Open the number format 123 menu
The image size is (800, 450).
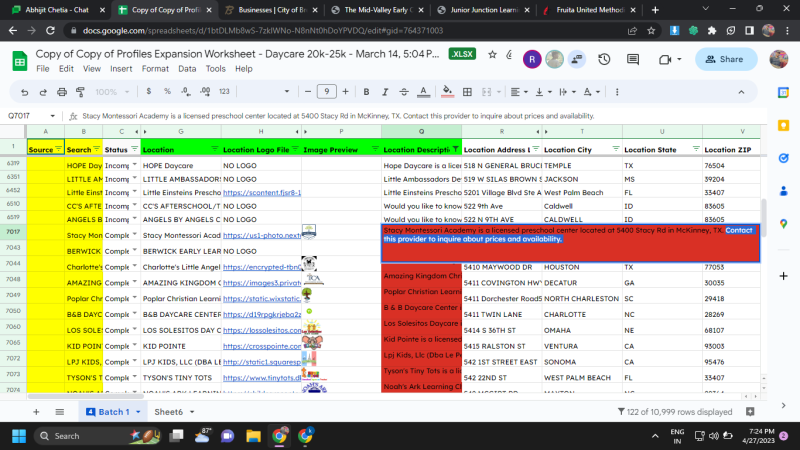224,91
